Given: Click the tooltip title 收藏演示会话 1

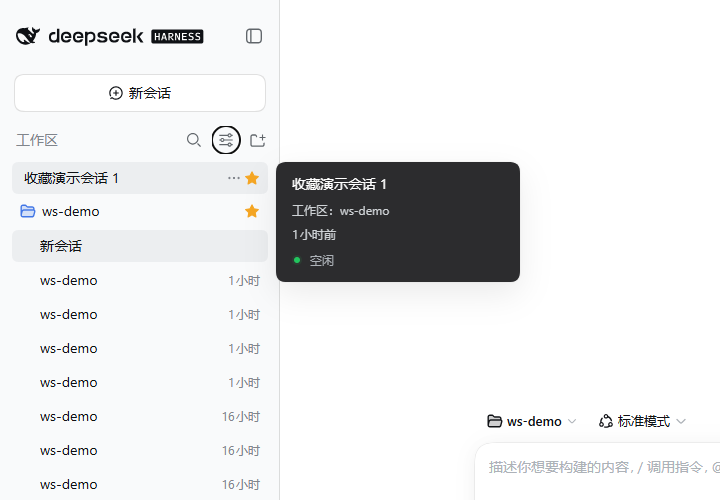Looking at the screenshot, I should [x=339, y=184].
